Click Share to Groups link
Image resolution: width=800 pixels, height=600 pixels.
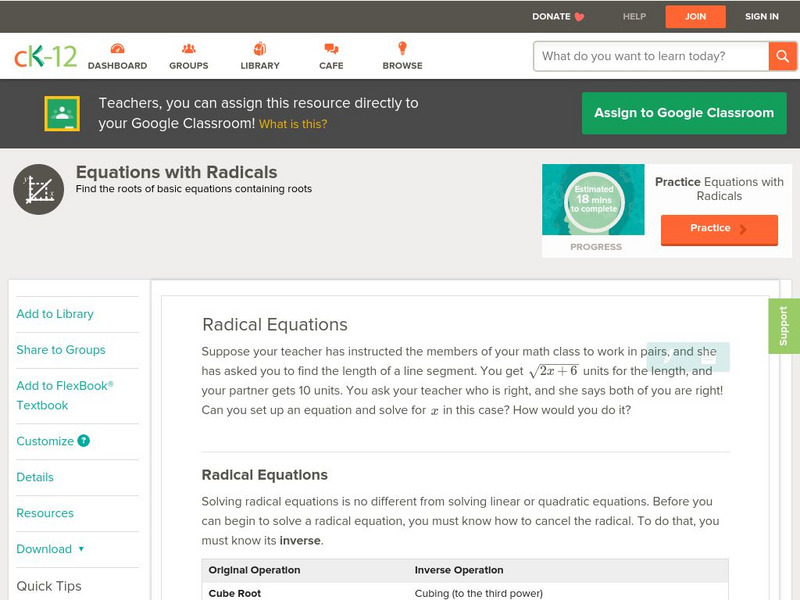61,349
